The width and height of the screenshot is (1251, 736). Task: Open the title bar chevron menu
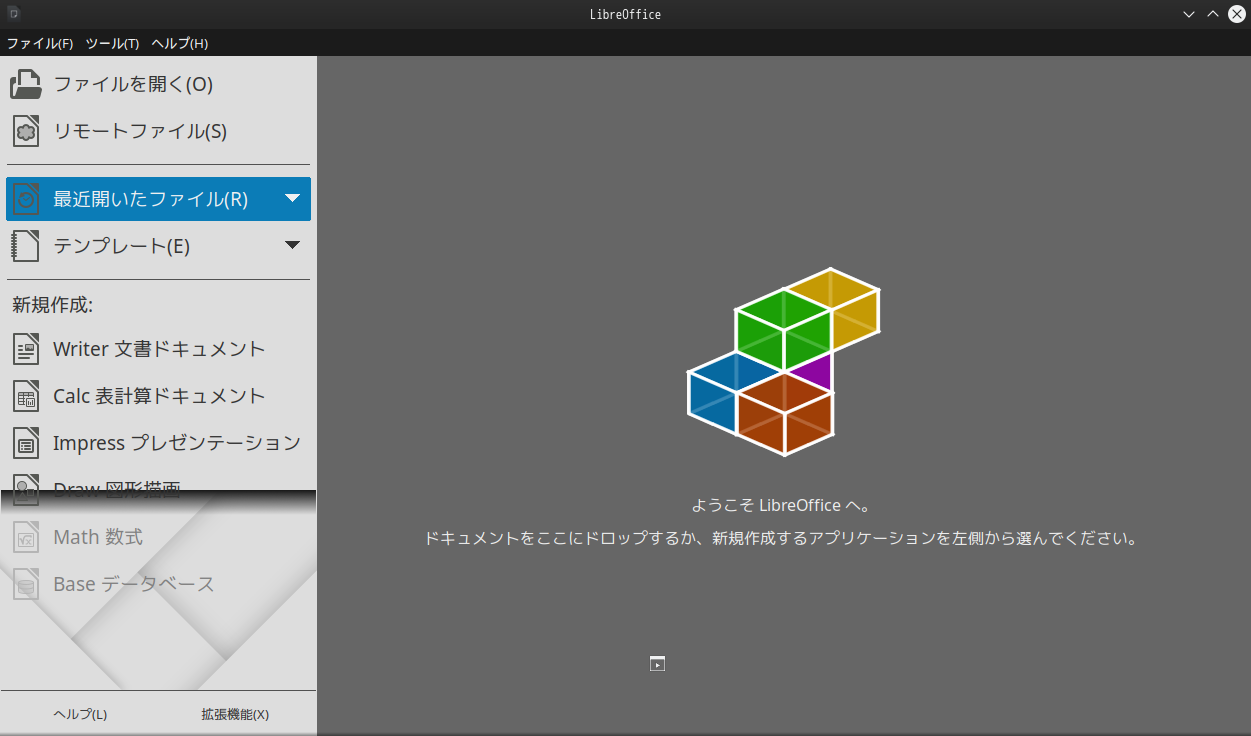pyautogui.click(x=1188, y=13)
